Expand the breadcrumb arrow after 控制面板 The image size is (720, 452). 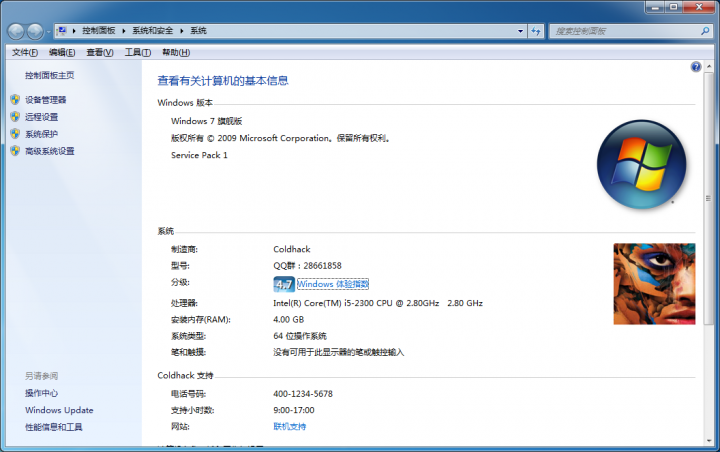coord(125,32)
